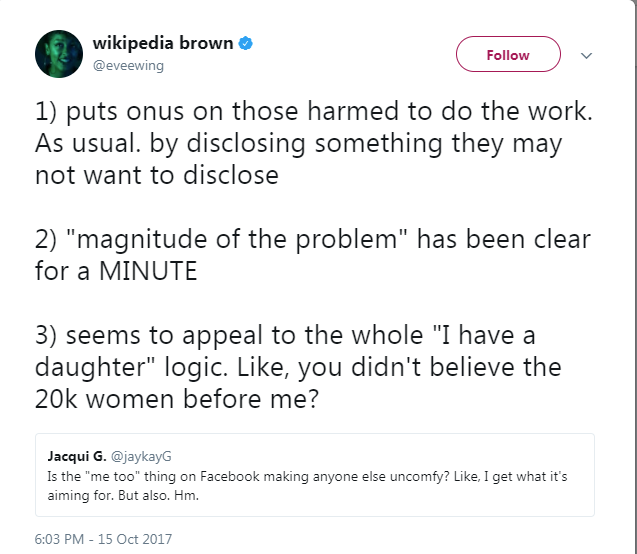Click the wikipedia brown profile avatar
This screenshot has height=554, width=637.
59,53
